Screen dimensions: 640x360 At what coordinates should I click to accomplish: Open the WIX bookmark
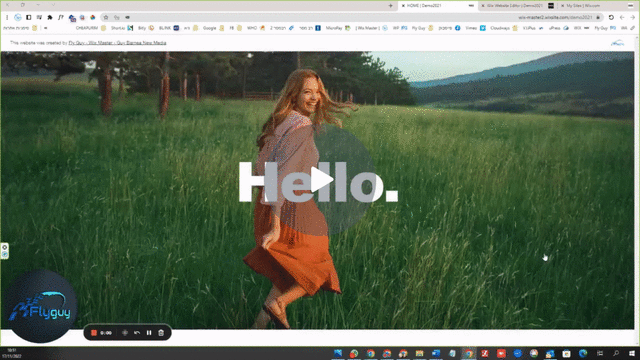tap(582, 28)
